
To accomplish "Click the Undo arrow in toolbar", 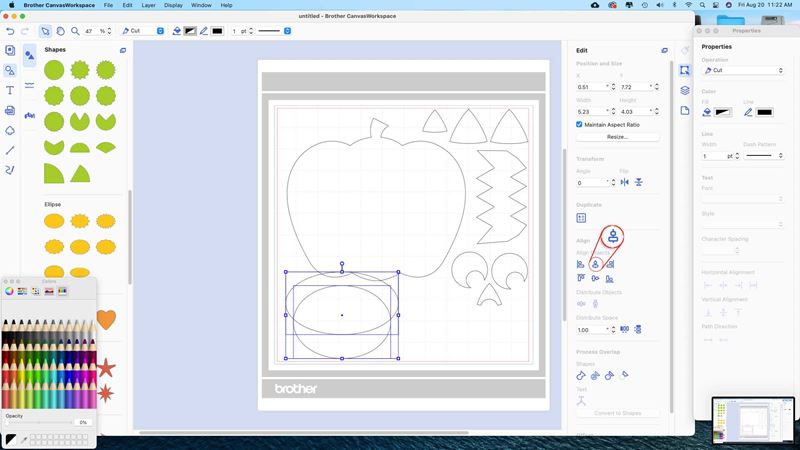I will point(10,31).
